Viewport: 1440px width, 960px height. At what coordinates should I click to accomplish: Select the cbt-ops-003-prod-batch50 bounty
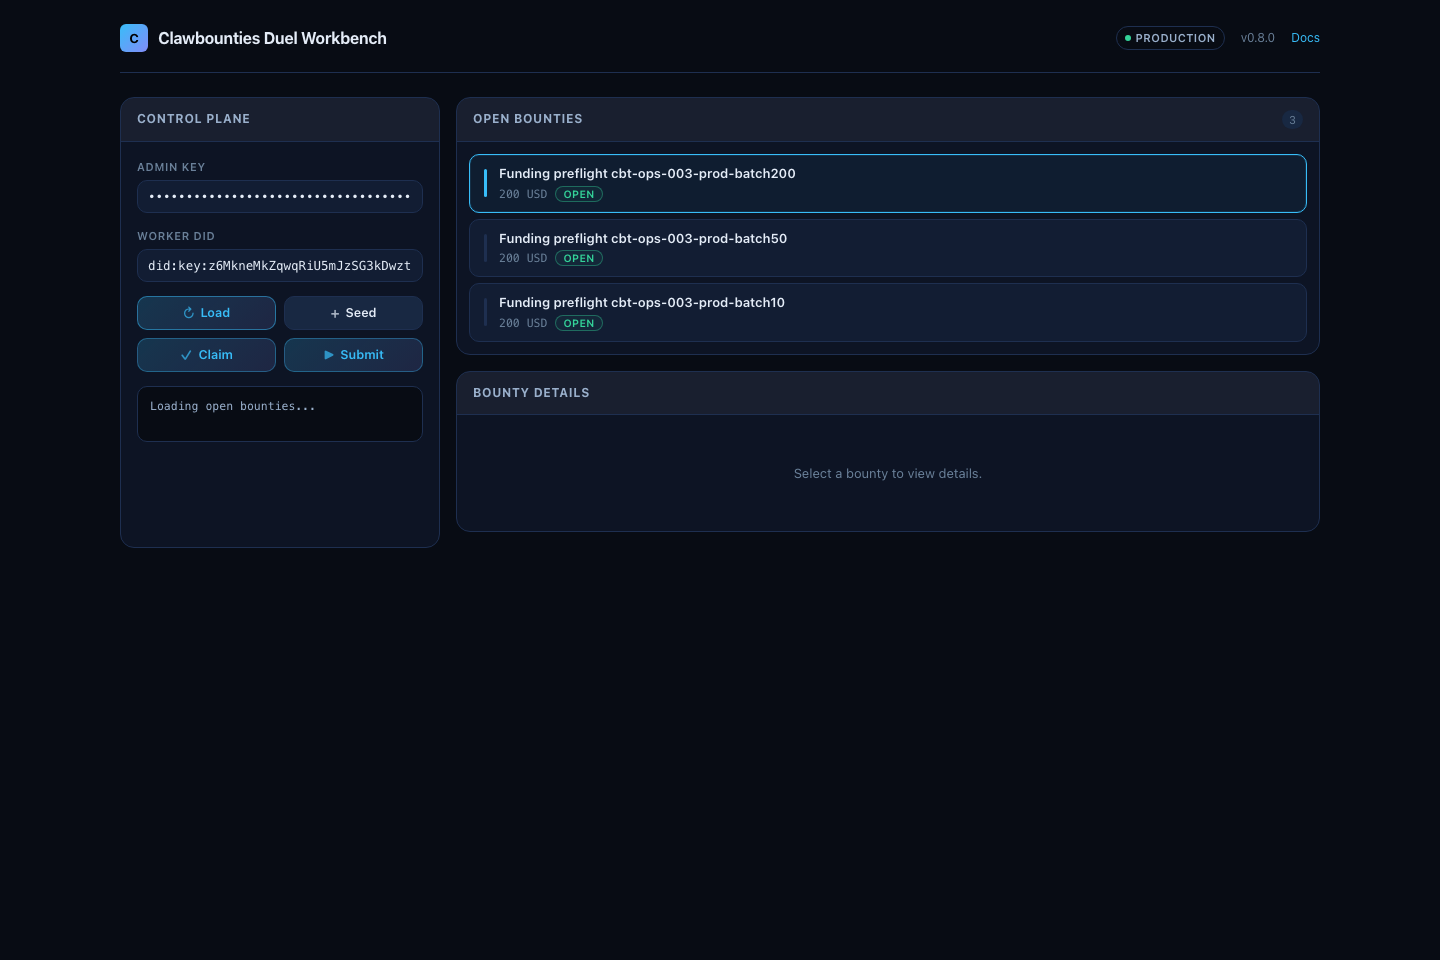coord(888,248)
